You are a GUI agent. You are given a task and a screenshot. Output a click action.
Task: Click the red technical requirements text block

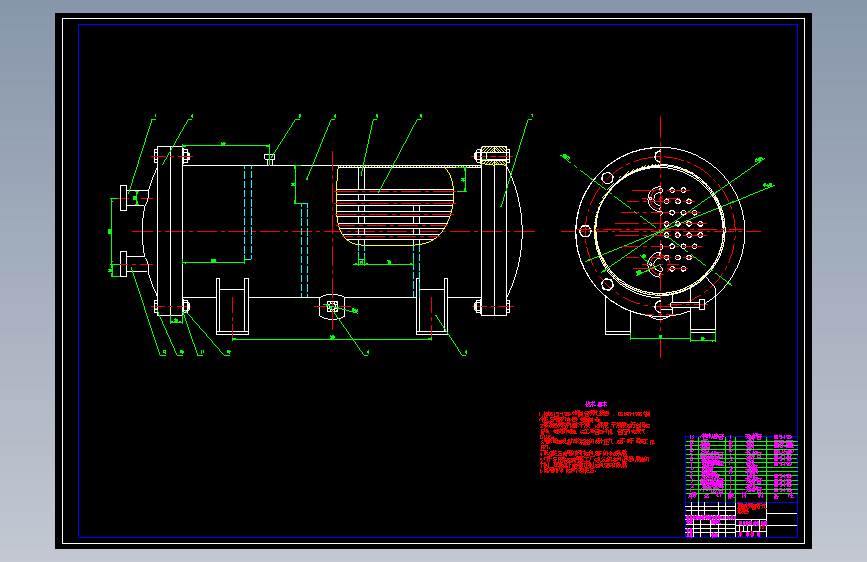(596, 442)
